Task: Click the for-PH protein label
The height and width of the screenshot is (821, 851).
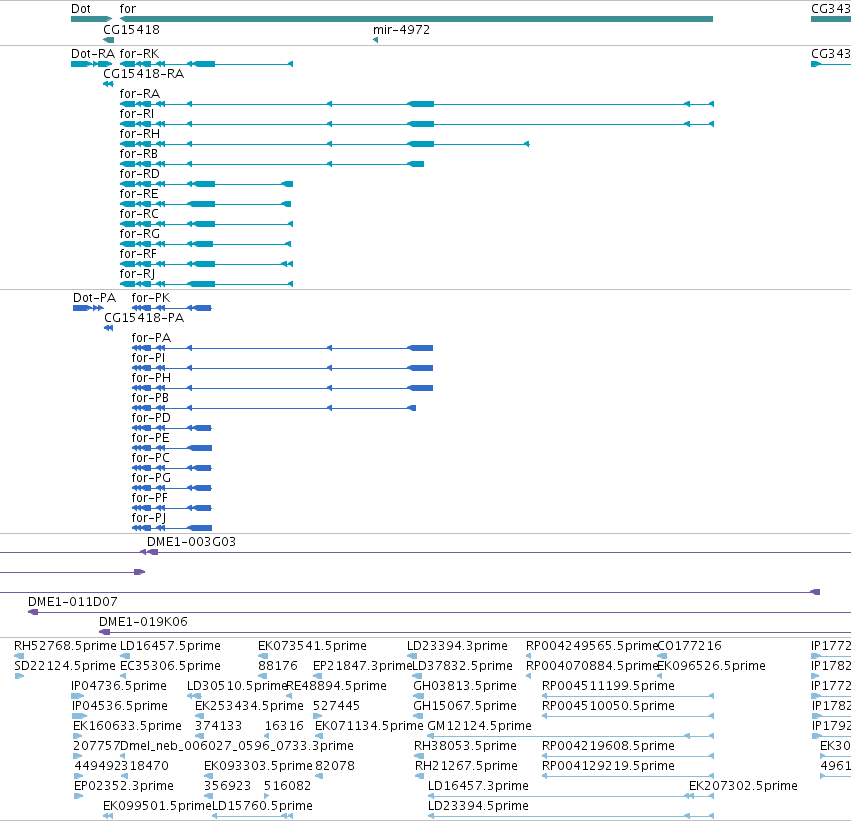Action: pyautogui.click(x=151, y=378)
